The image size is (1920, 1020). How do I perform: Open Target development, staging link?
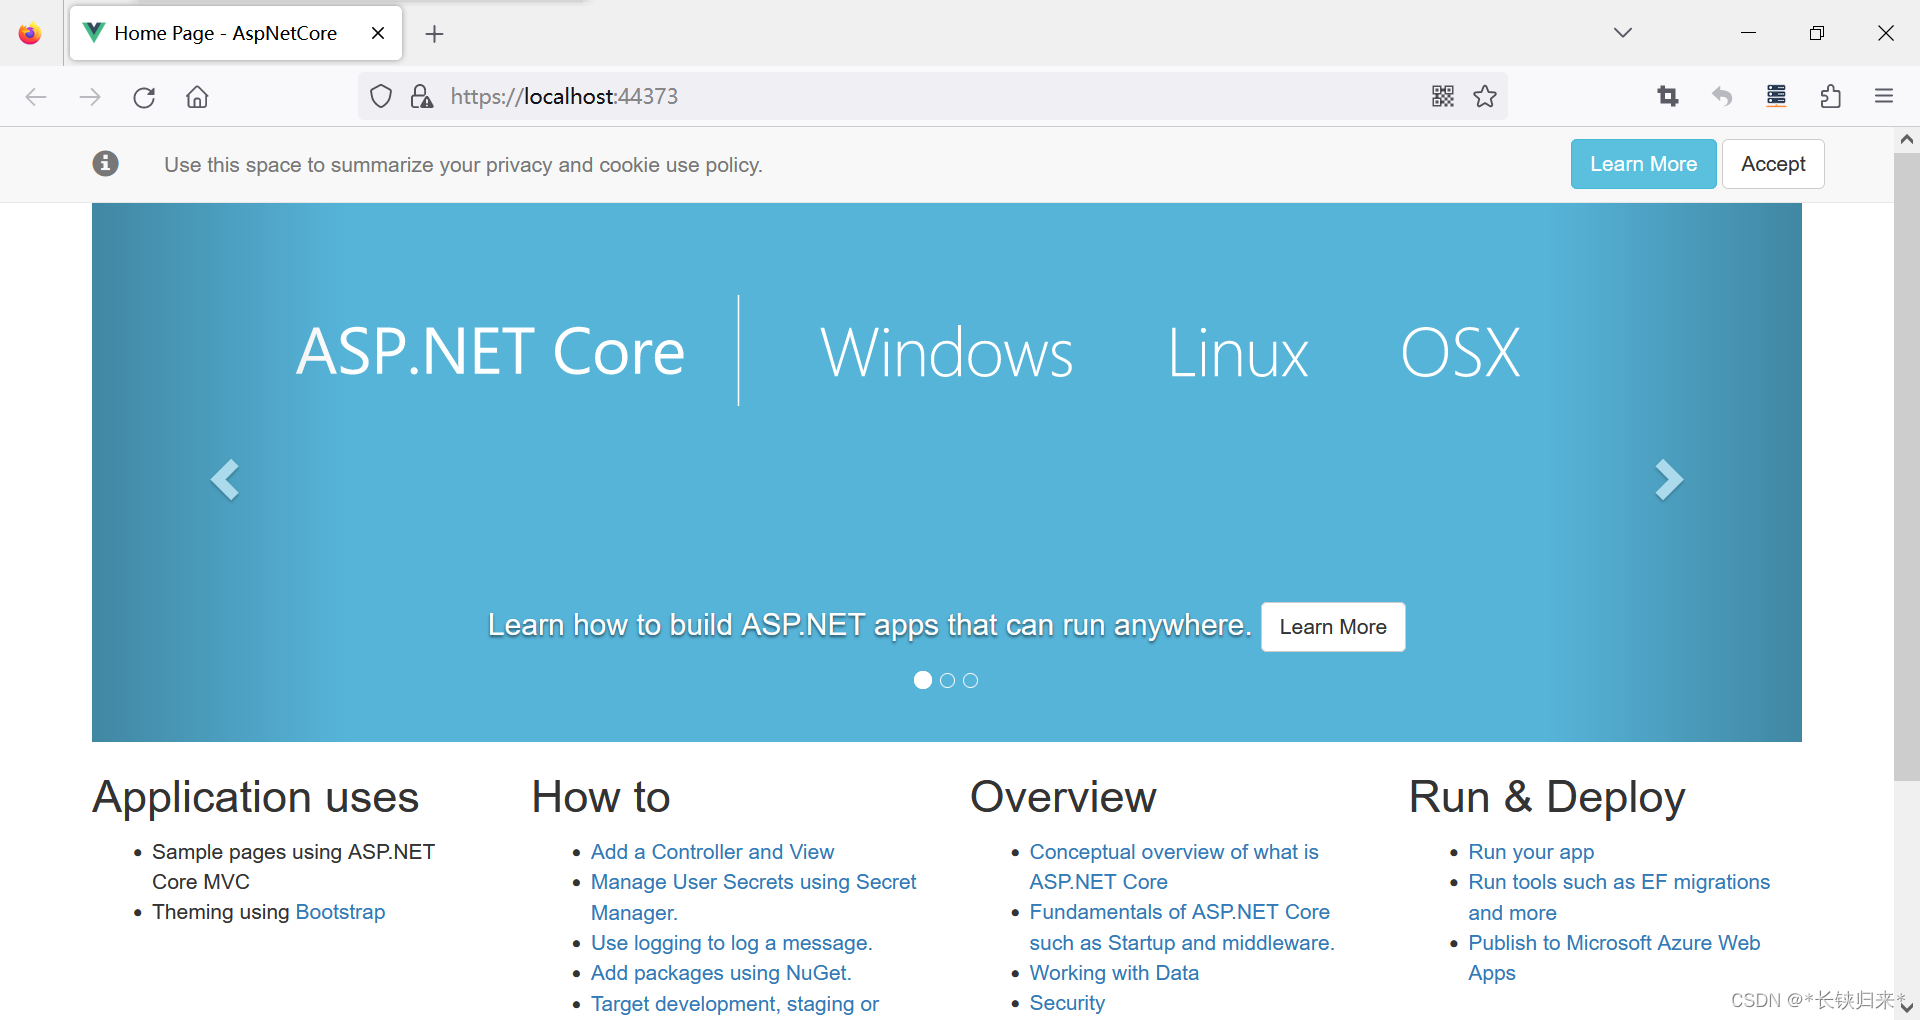(735, 1004)
